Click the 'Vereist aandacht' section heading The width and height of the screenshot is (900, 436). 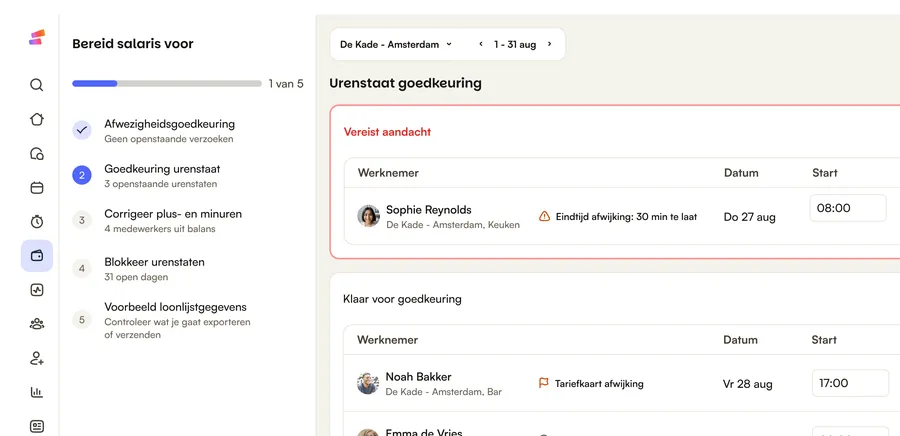click(x=387, y=131)
